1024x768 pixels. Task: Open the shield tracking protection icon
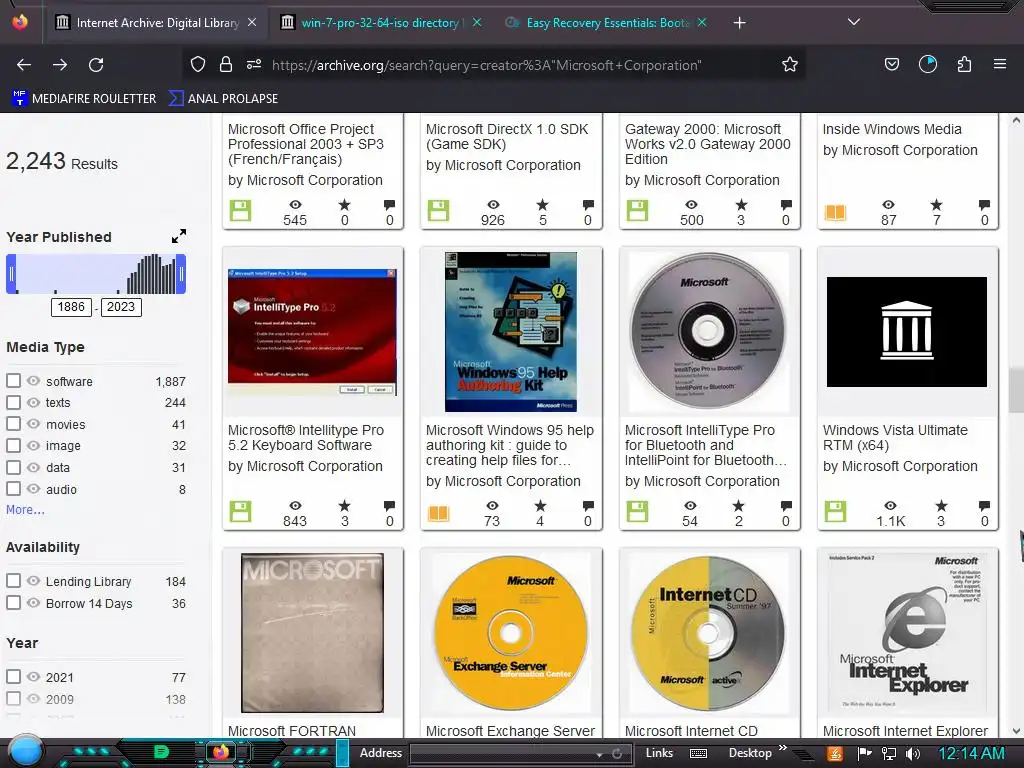pos(198,65)
